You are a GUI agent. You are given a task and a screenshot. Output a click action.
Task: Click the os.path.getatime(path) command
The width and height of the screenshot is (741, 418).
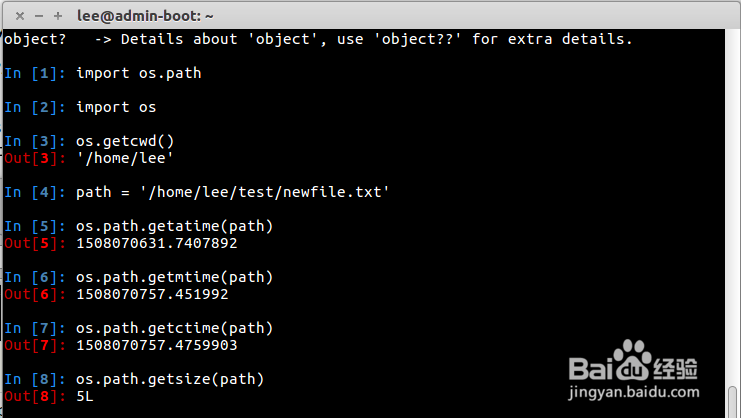[174, 226]
